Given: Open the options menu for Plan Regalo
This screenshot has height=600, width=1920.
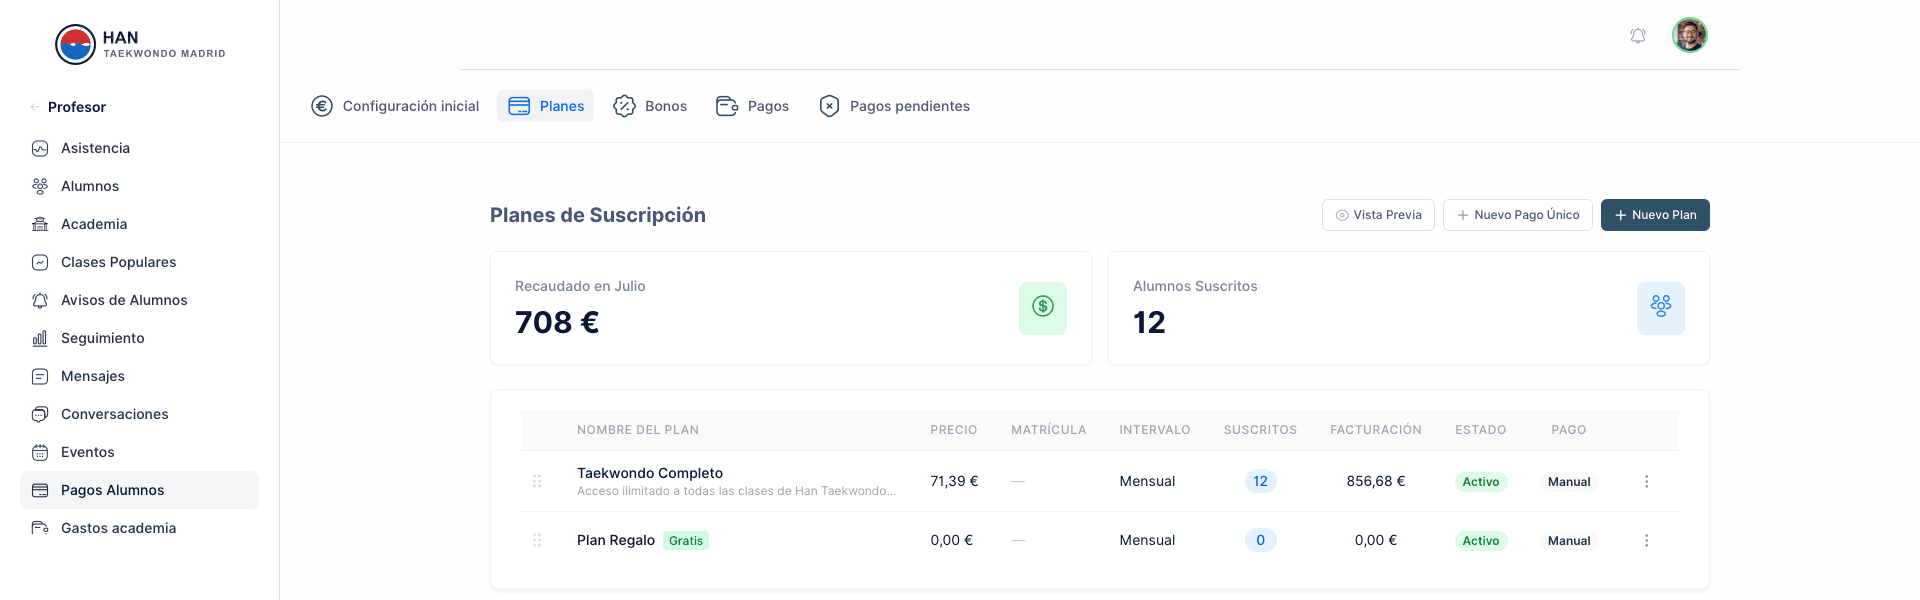Looking at the screenshot, I should pos(1646,540).
